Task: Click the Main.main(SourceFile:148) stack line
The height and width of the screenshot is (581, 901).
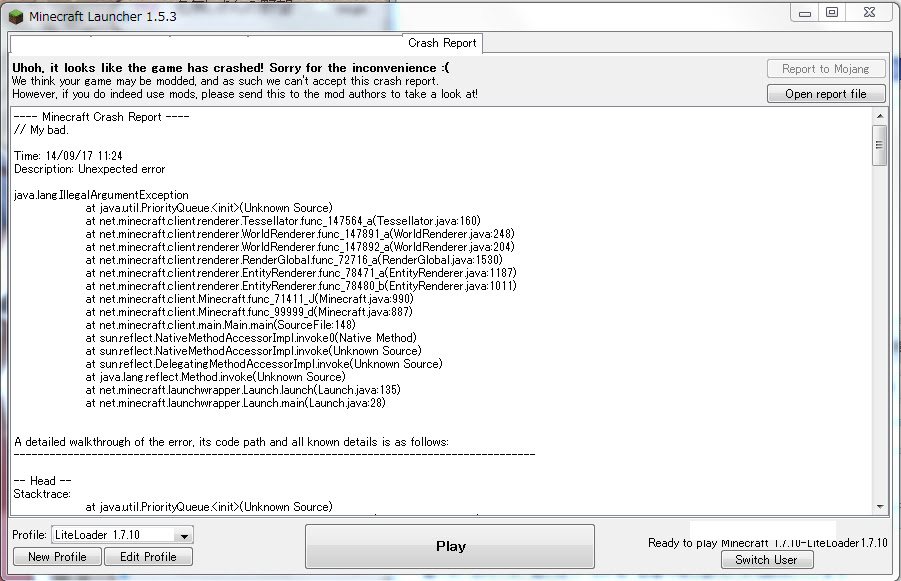Action: [221, 325]
